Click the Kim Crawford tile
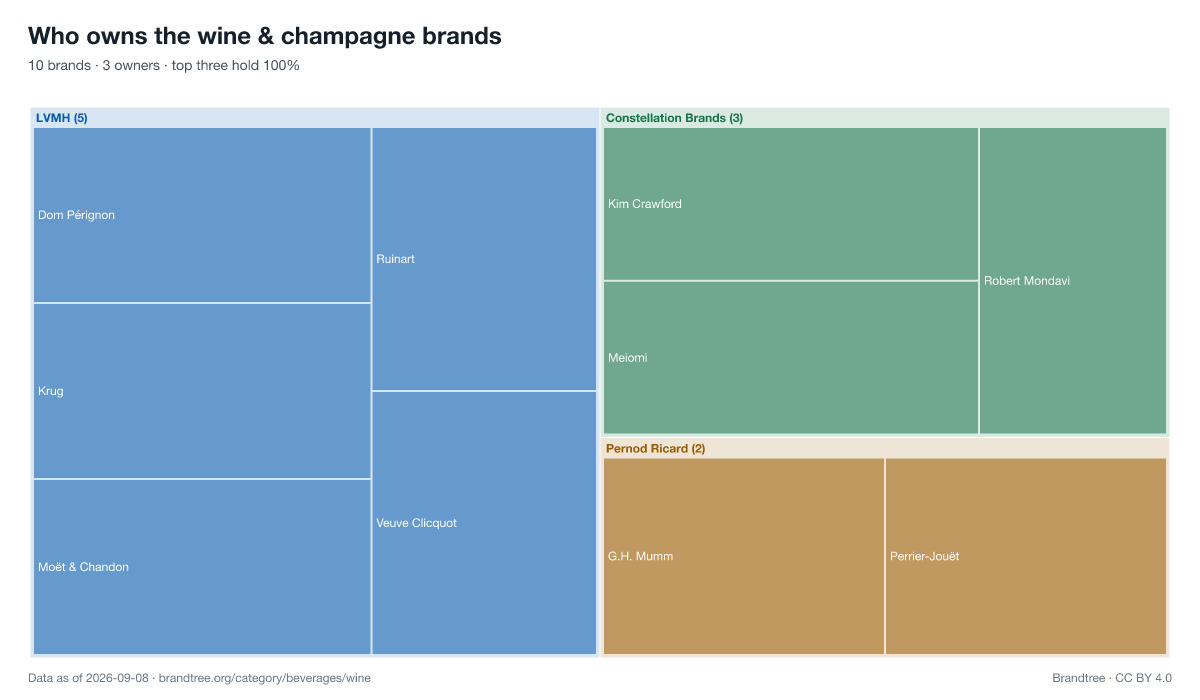 791,204
